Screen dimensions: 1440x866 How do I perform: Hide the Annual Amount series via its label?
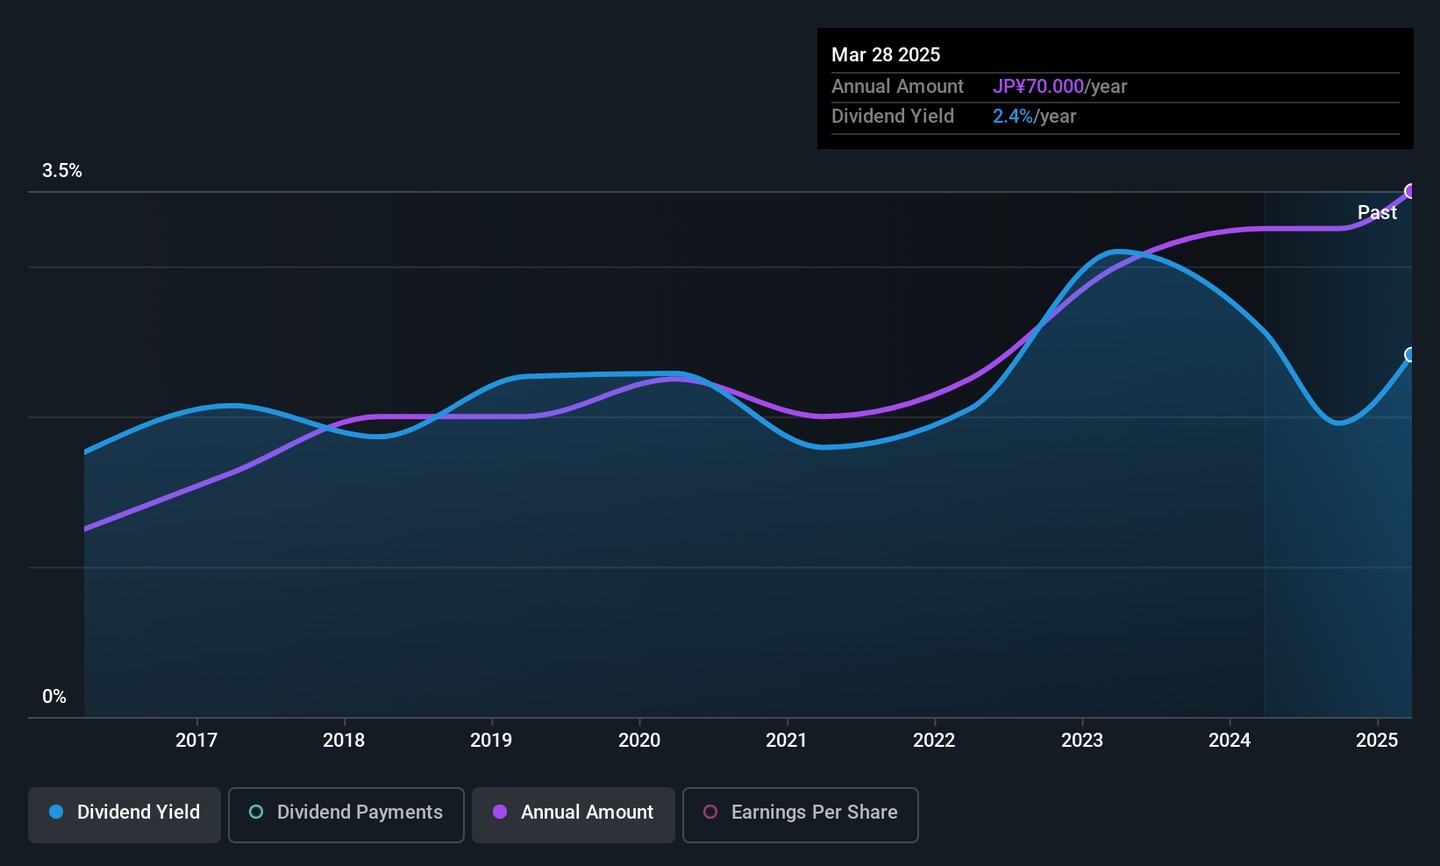click(587, 812)
